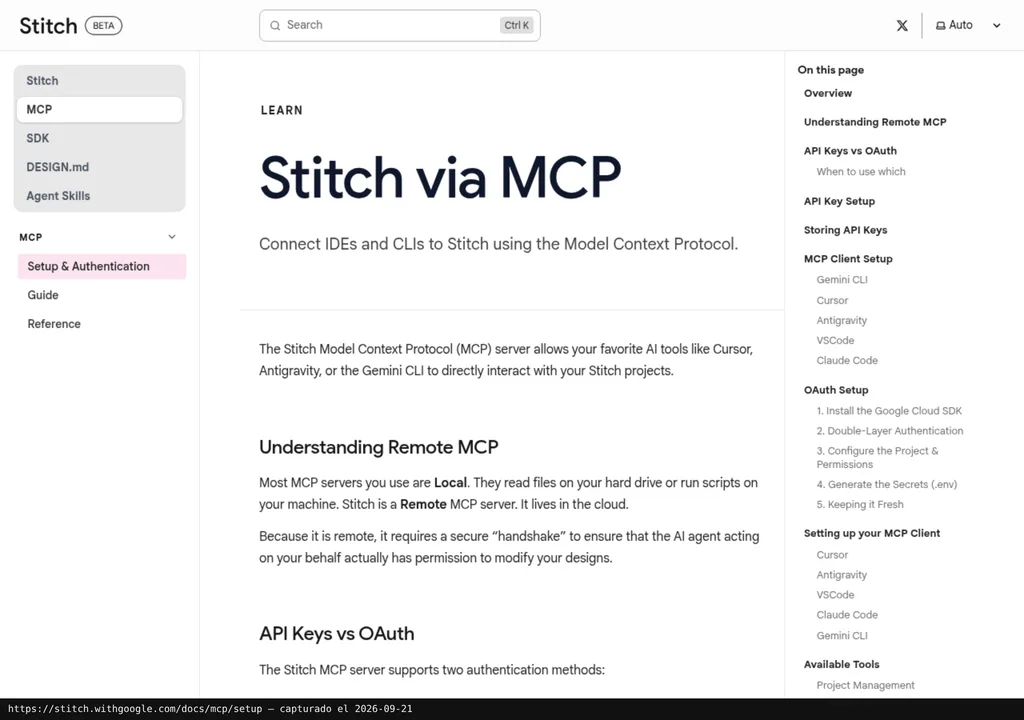Image resolution: width=1024 pixels, height=720 pixels.
Task: Go to Configure the Project & Permissions
Action: 877,457
